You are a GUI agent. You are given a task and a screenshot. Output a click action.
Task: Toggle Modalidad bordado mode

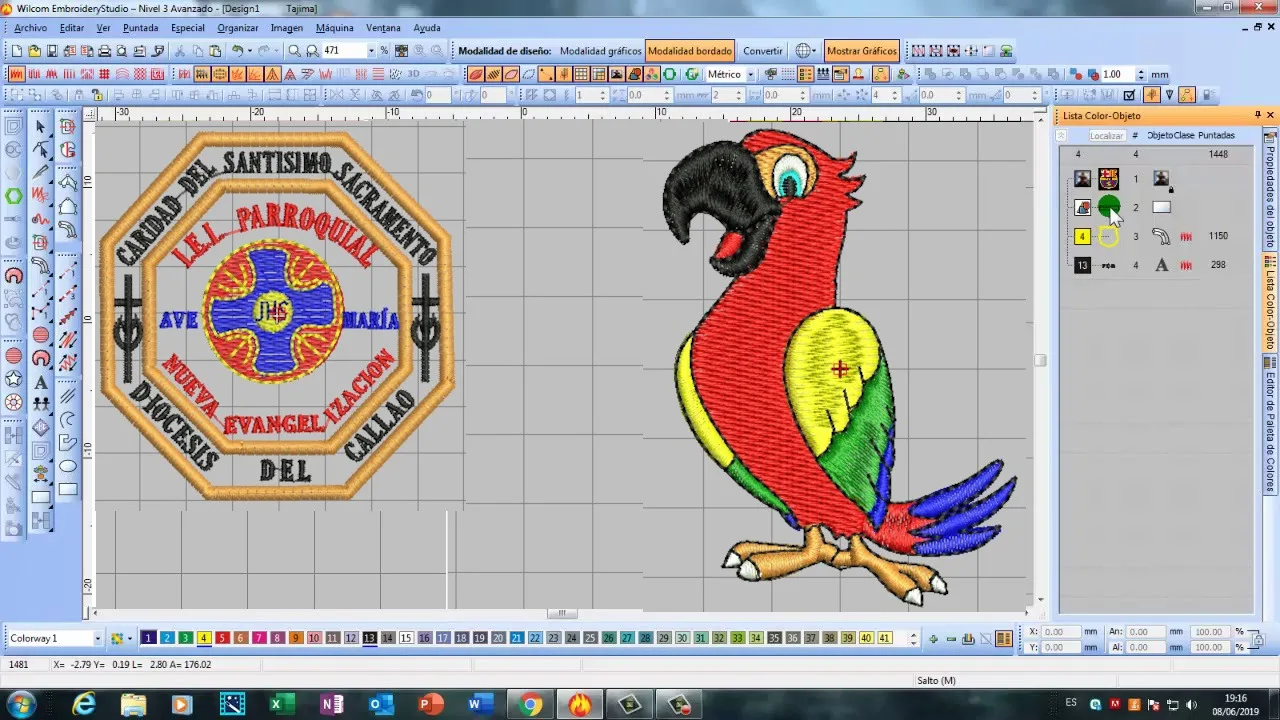(x=690, y=51)
